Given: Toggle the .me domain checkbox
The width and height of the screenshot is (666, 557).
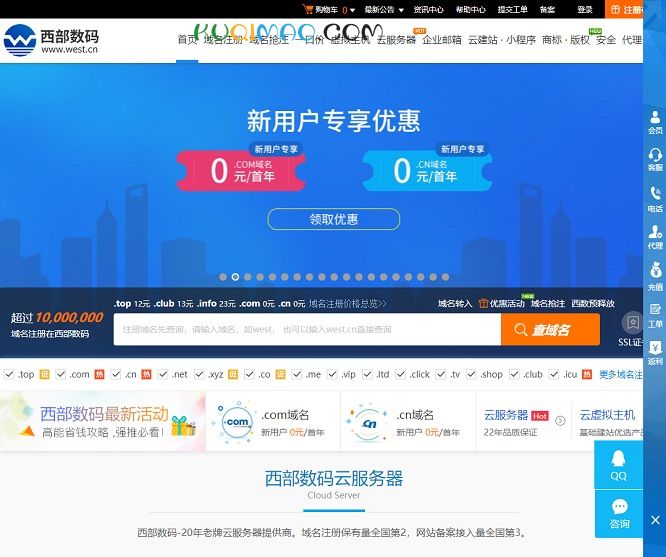Looking at the screenshot, I should coord(296,374).
